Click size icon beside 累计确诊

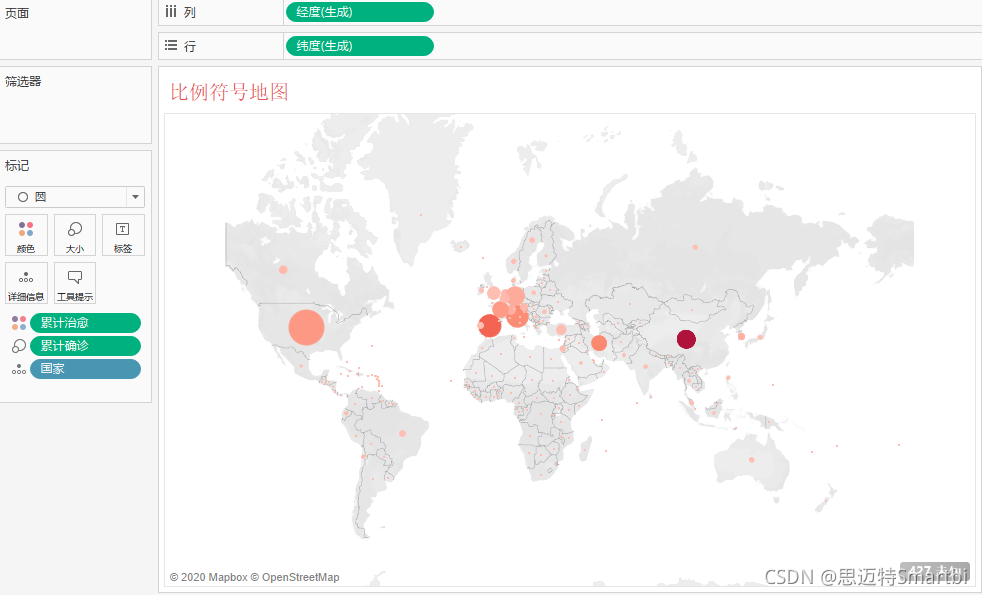19,346
